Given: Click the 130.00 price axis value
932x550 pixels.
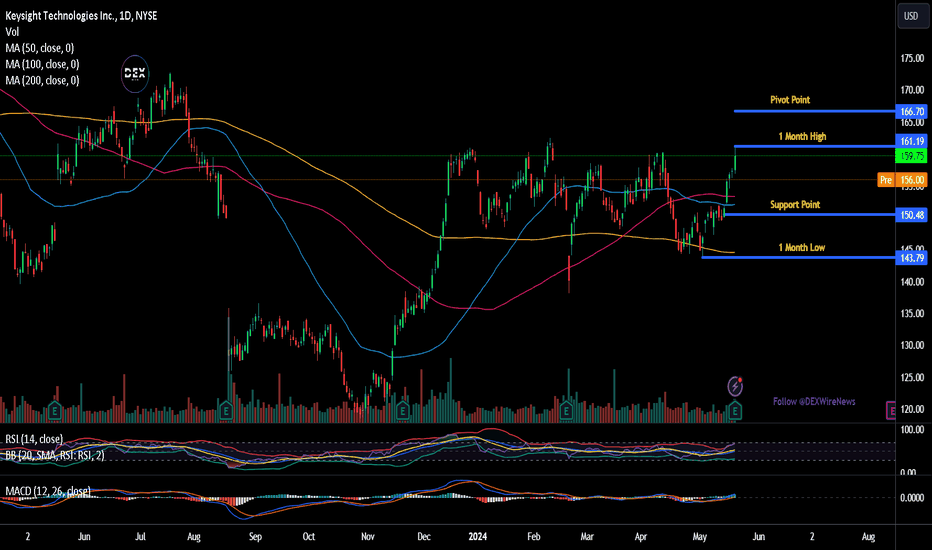Looking at the screenshot, I should pos(912,345).
